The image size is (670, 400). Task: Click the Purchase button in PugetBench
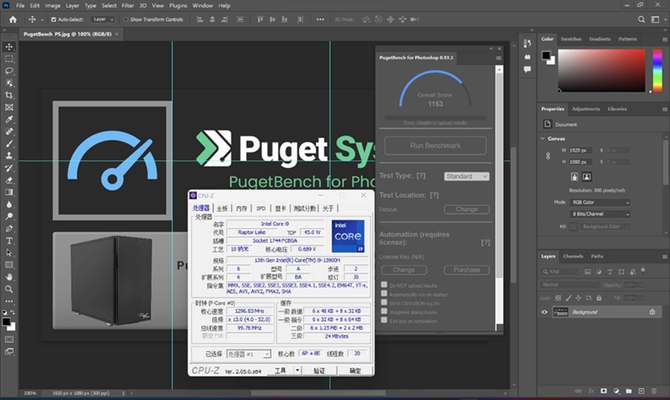coord(467,270)
